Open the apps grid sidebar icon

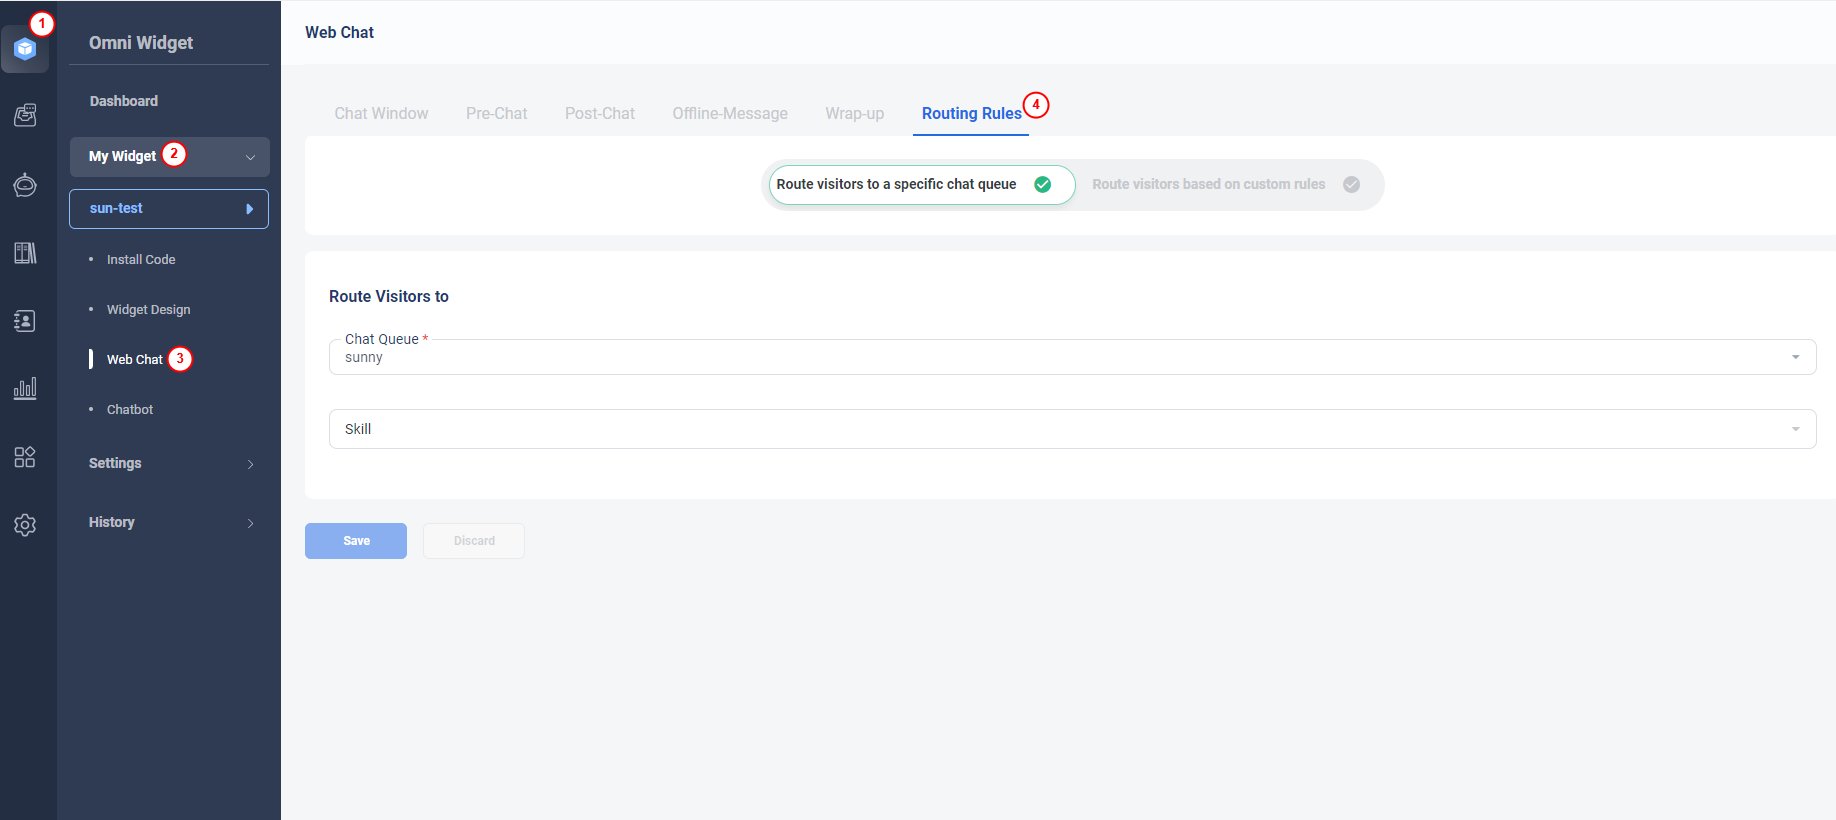point(25,457)
